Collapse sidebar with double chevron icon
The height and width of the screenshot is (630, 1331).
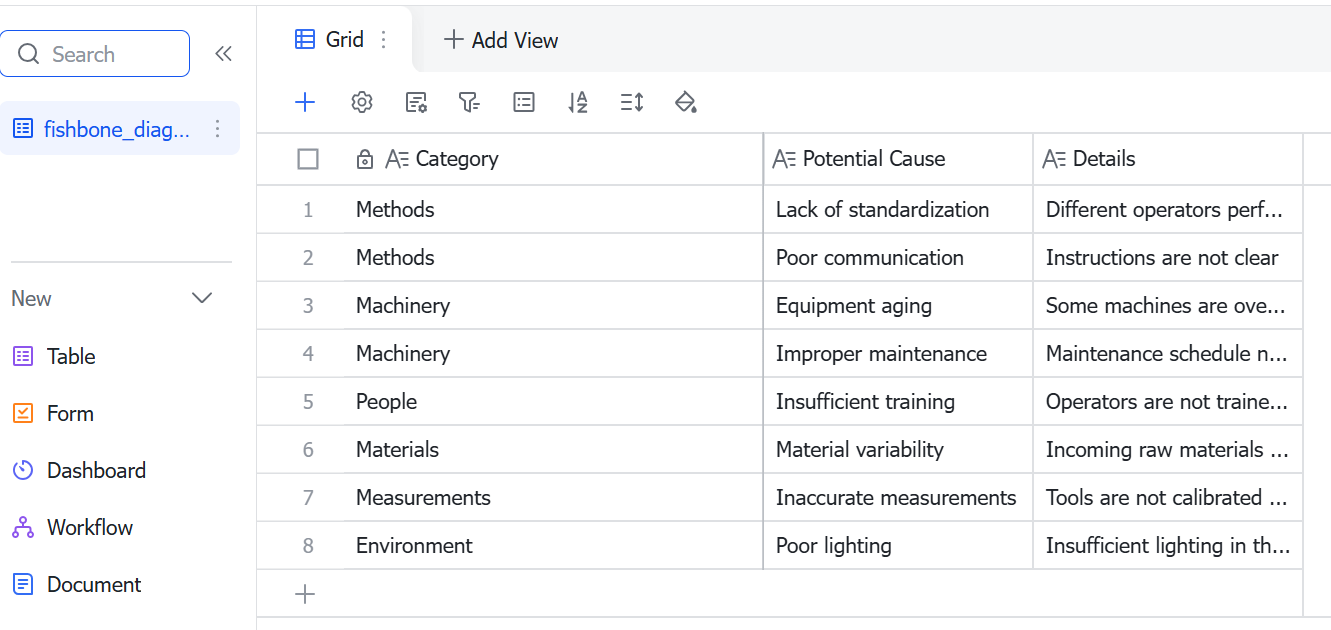(x=224, y=54)
